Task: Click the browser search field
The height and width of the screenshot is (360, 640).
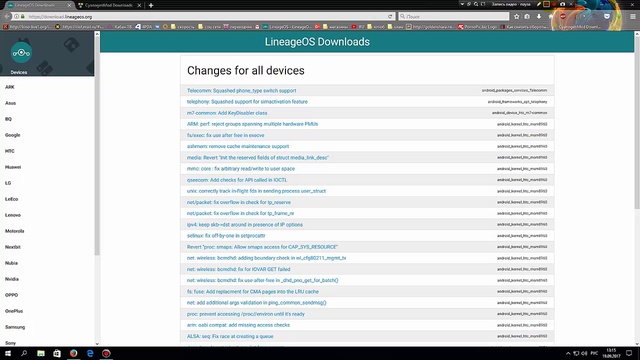Action: (454, 16)
